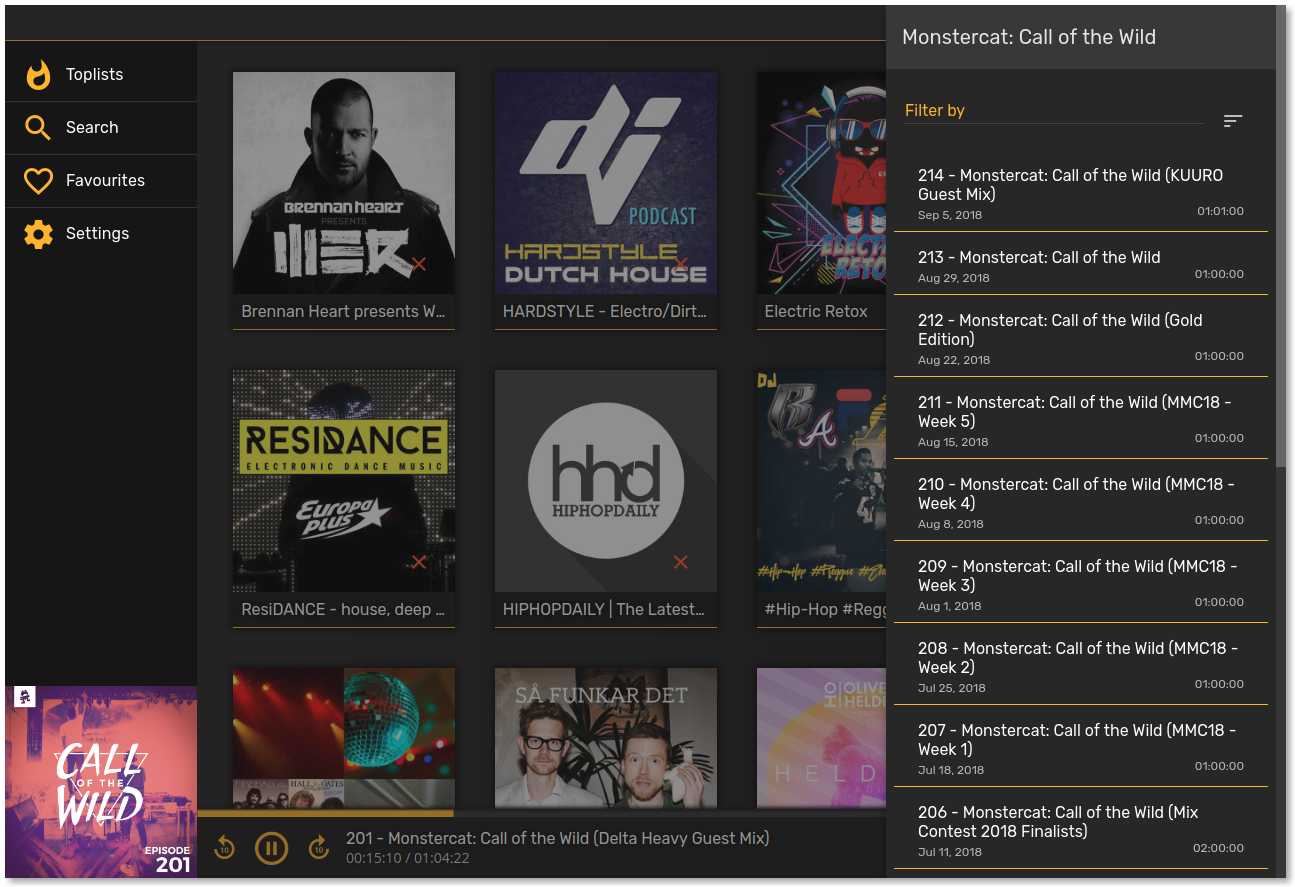The height and width of the screenshot is (887, 1295).
Task: Click the magnifying glass Search icon
Action: [38, 128]
